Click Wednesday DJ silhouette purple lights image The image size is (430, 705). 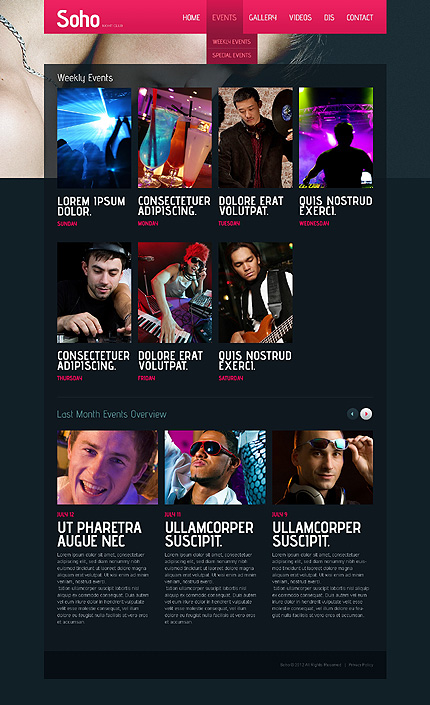pos(336,138)
